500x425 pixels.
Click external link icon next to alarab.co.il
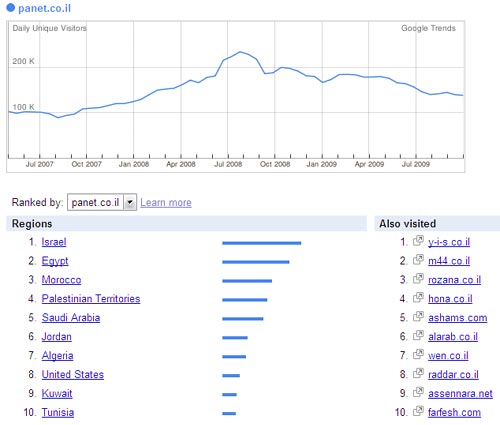tap(418, 335)
